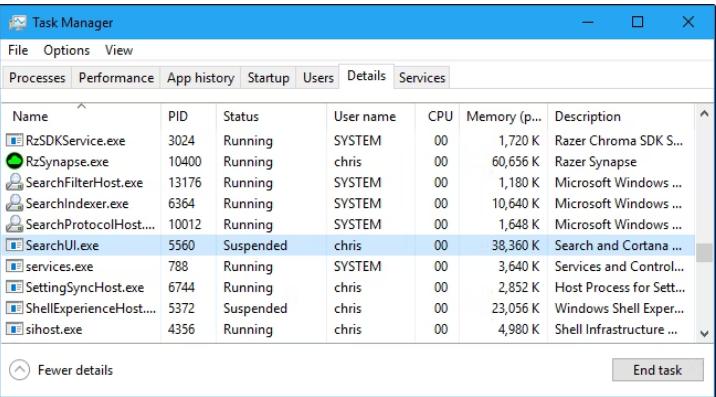The width and height of the screenshot is (716, 397).
Task: Click PID 13176 cell
Action: point(184,183)
